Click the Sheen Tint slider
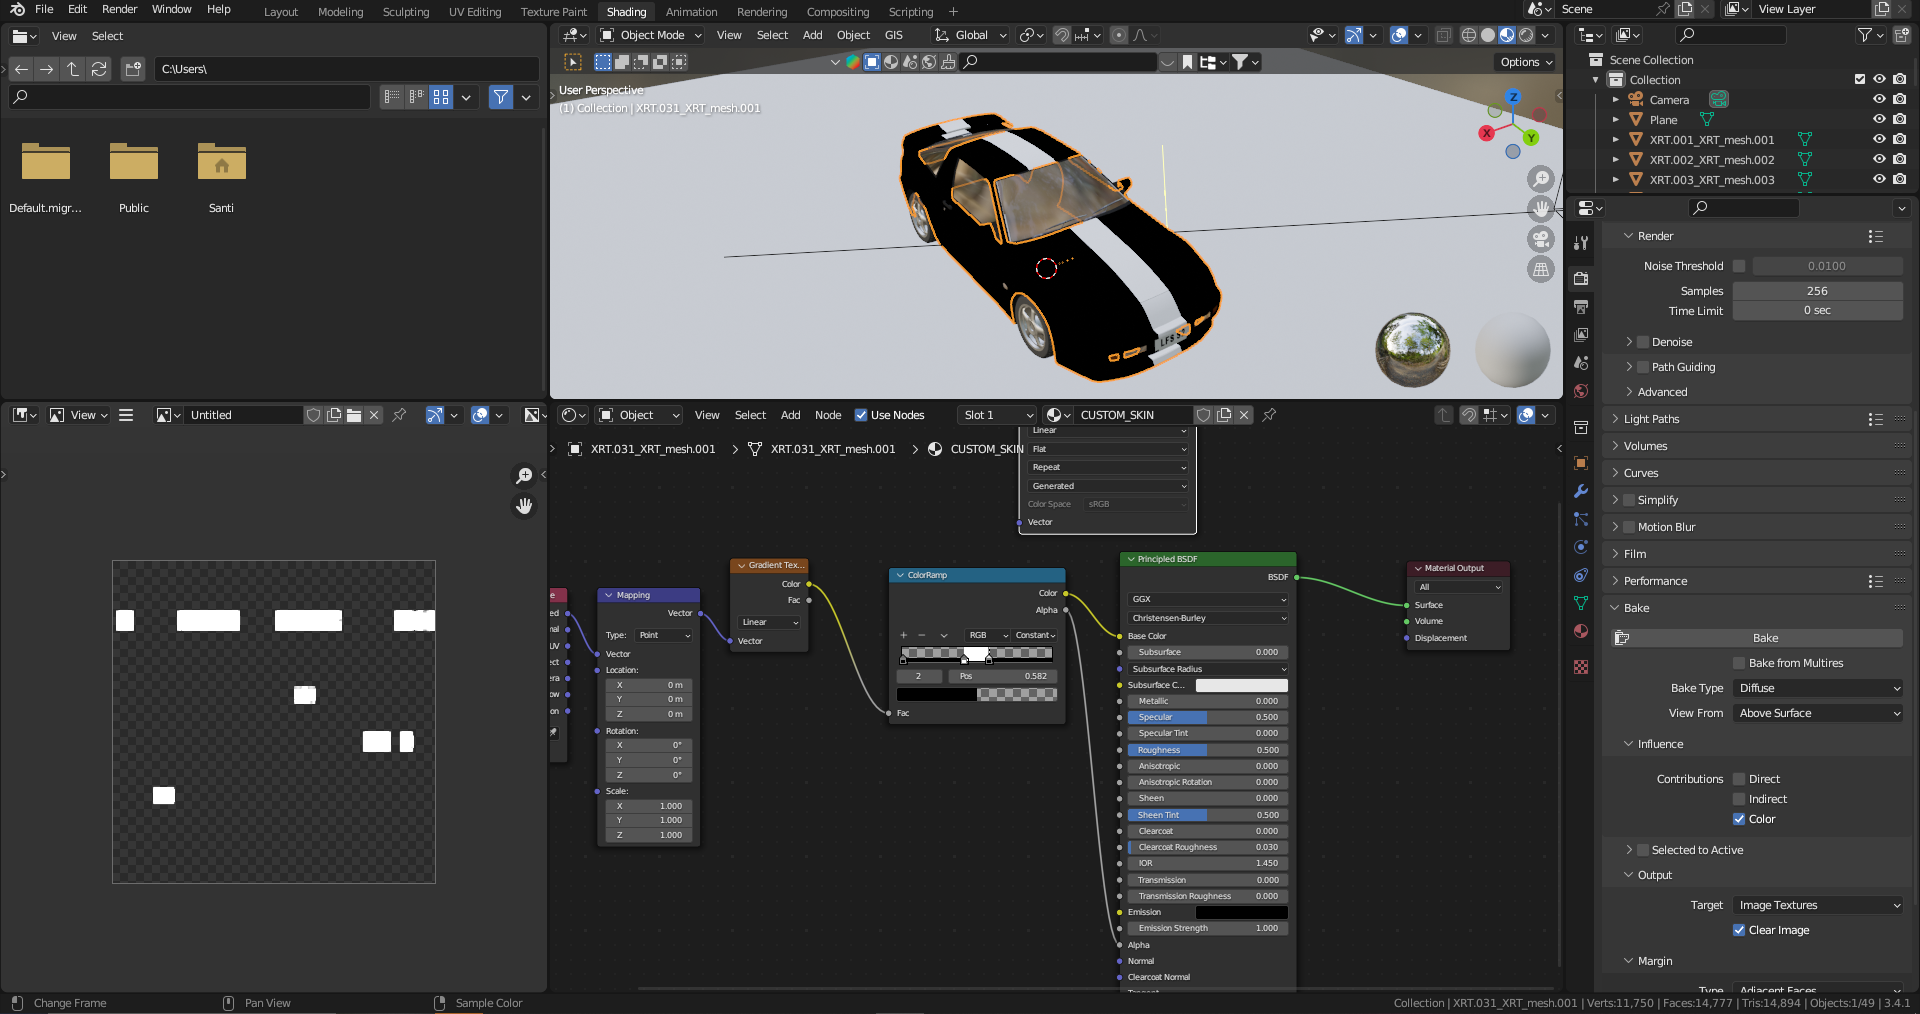The height and width of the screenshot is (1014, 1920). coord(1208,815)
